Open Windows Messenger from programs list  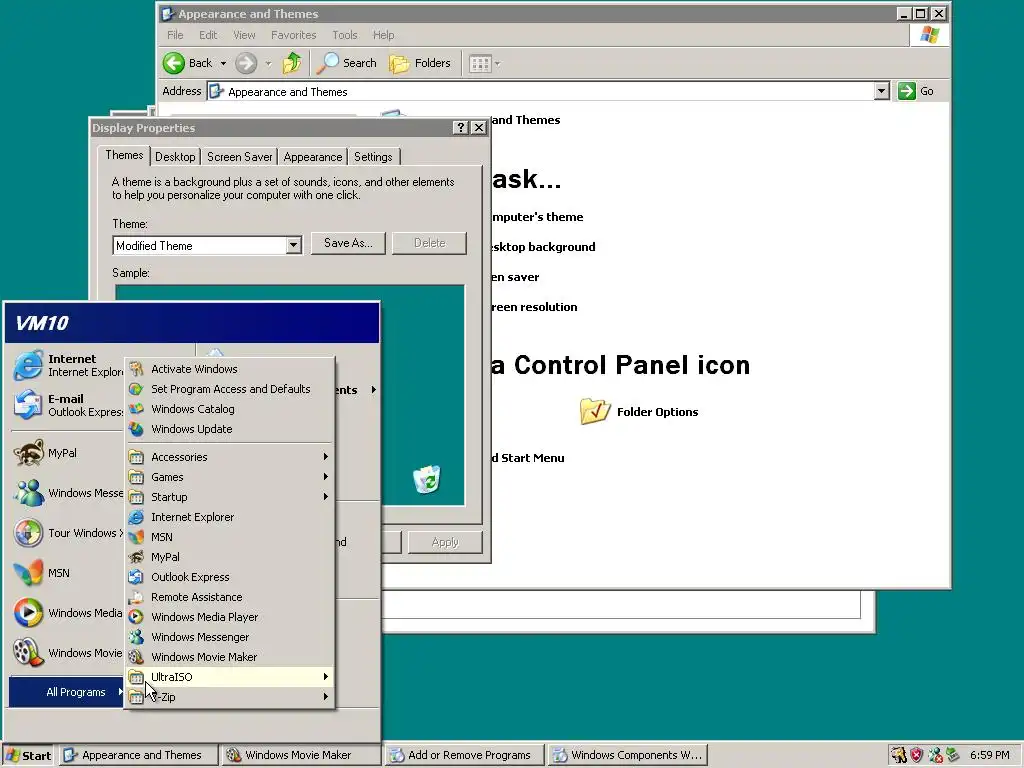coord(230,637)
